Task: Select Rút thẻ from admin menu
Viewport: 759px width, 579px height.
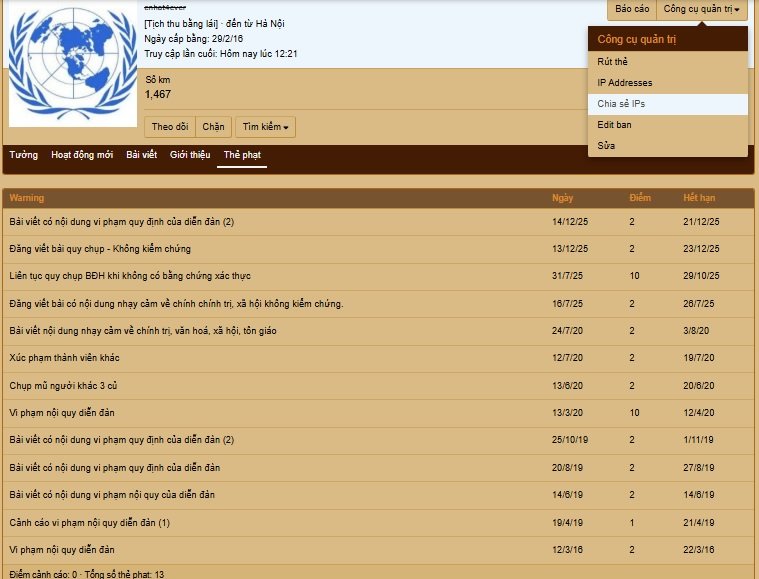Action: [x=668, y=61]
